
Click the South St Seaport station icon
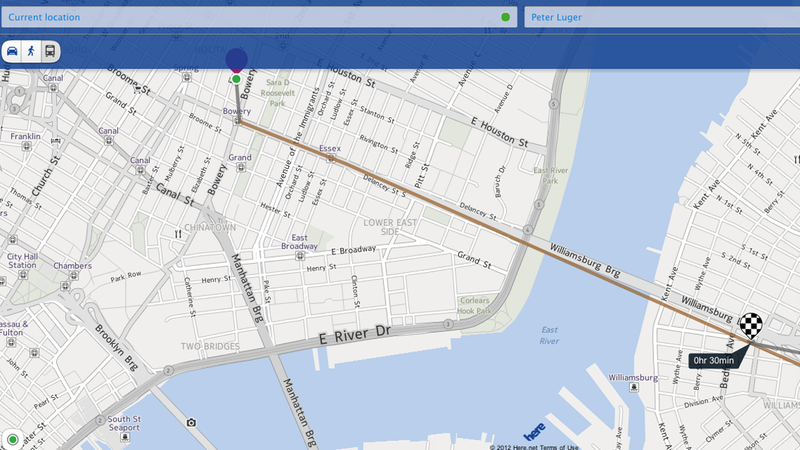tap(125, 437)
